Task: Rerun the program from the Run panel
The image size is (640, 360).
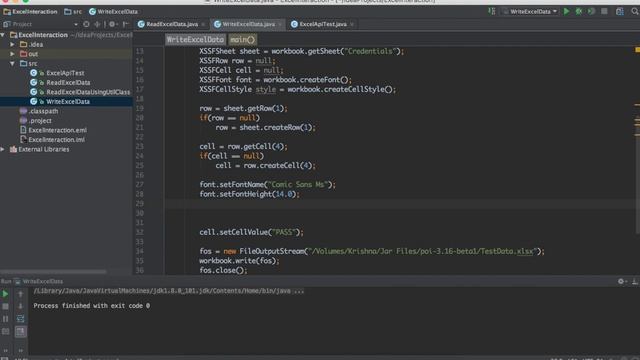Action: click(x=5, y=294)
